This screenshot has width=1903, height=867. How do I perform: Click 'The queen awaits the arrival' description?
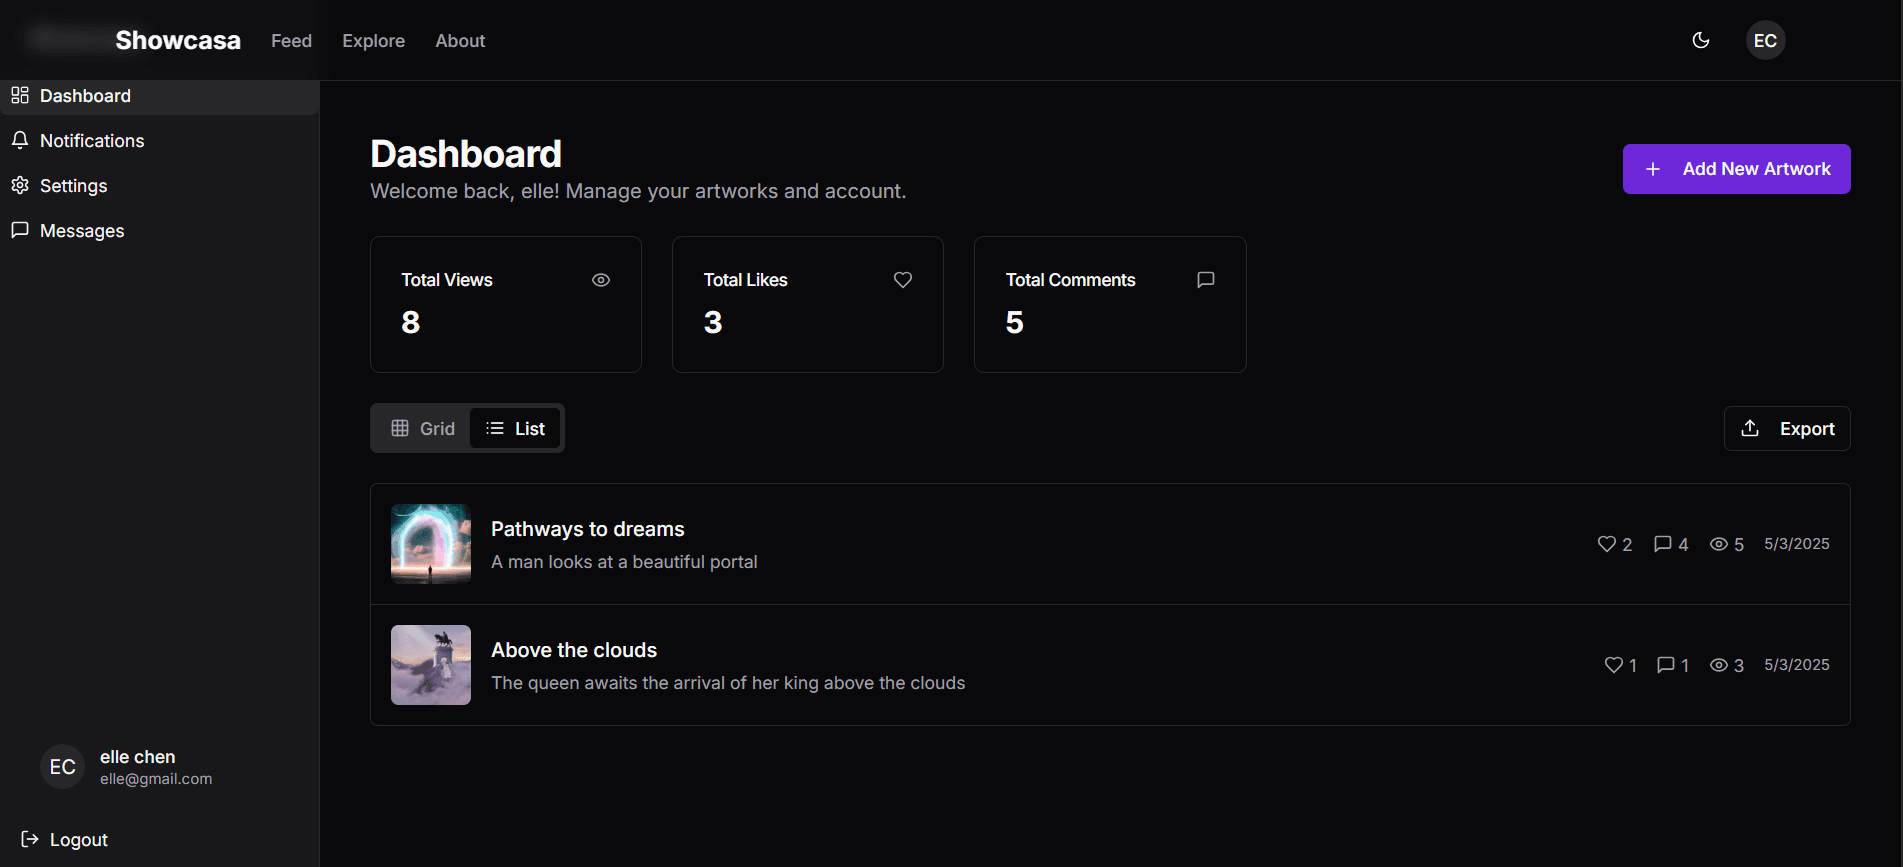click(x=728, y=683)
